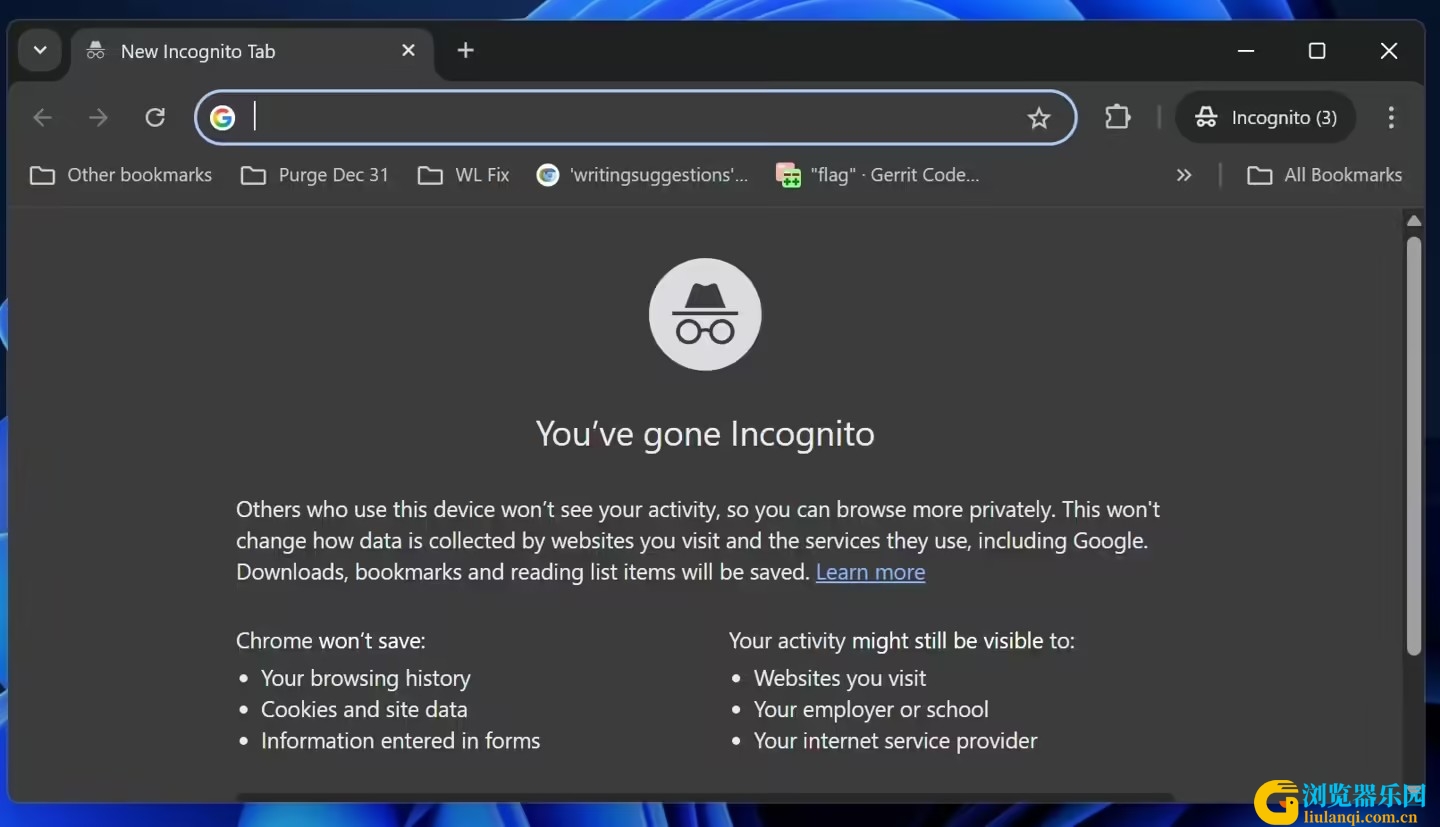Open the "flag" Gerrit Code bookmark
Viewport: 1440px width, 827px height.
(x=877, y=175)
